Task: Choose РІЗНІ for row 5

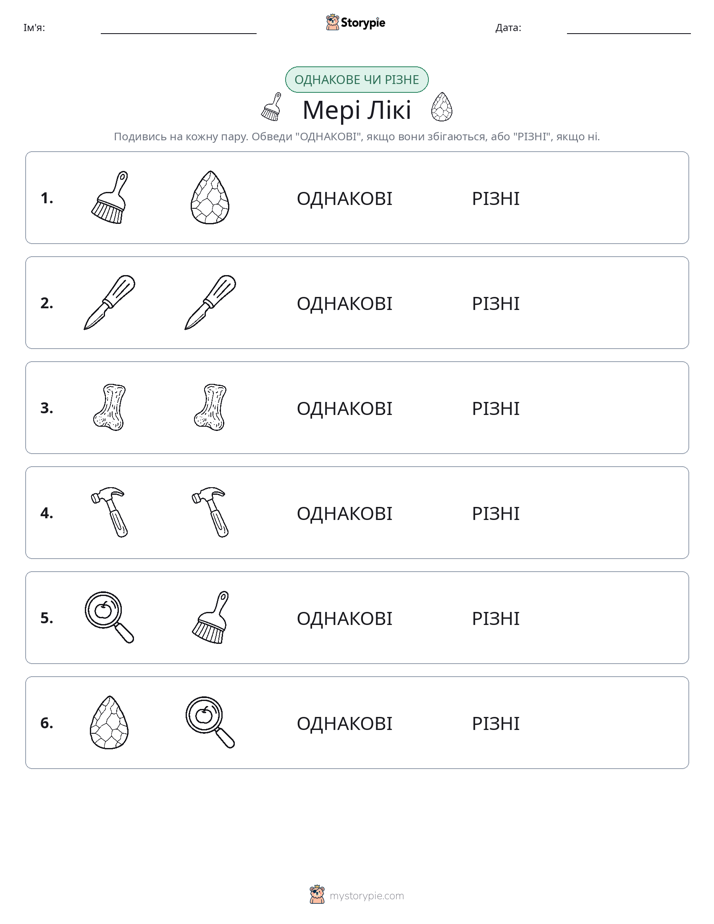Action: [495, 618]
